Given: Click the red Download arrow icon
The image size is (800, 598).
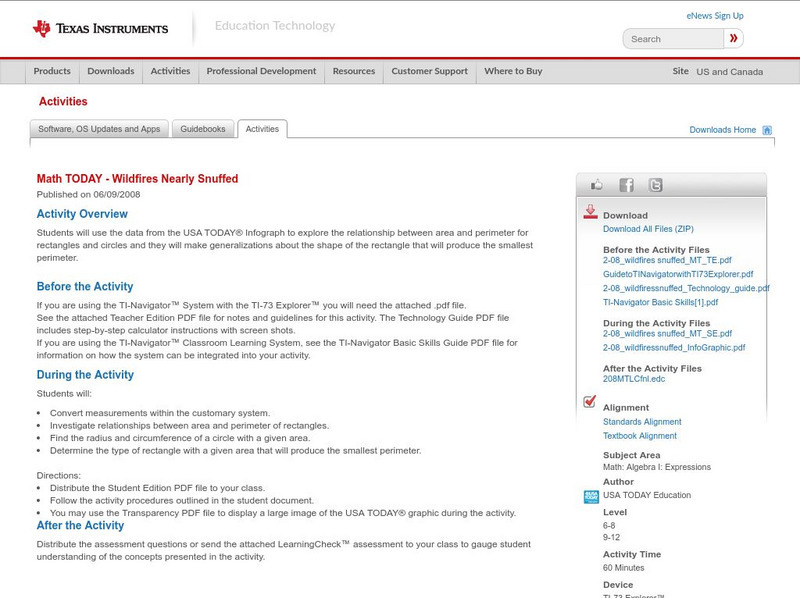Looking at the screenshot, I should (x=590, y=212).
